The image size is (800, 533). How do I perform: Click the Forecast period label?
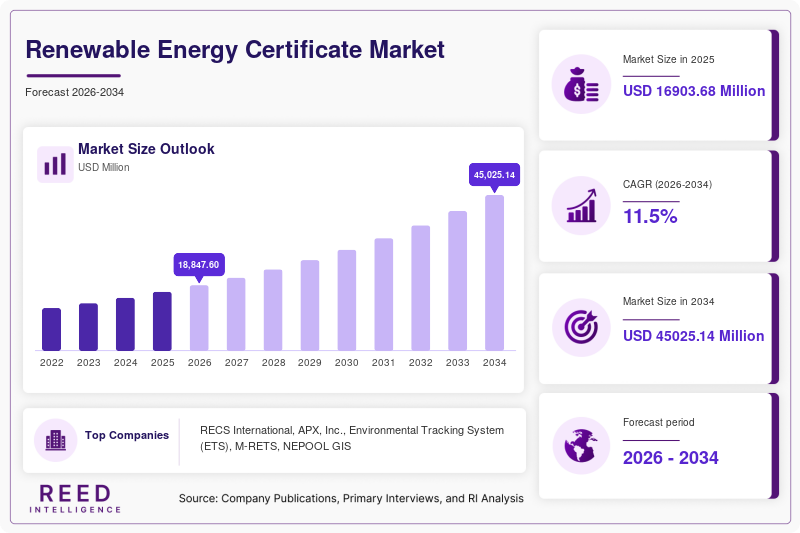[x=659, y=422]
